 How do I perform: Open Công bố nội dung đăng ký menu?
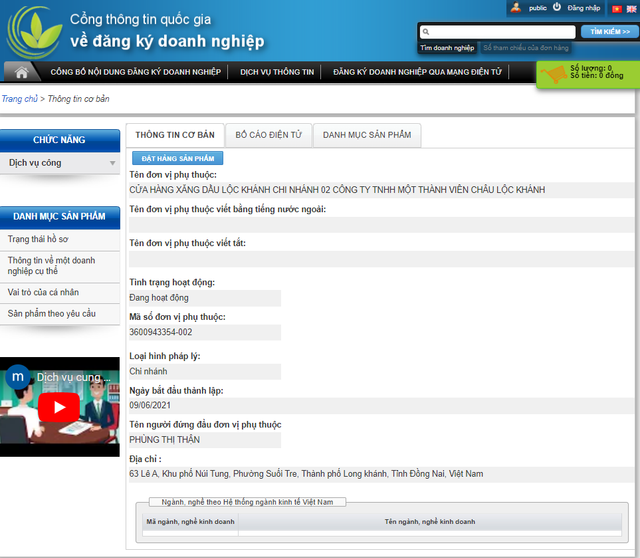tap(135, 72)
